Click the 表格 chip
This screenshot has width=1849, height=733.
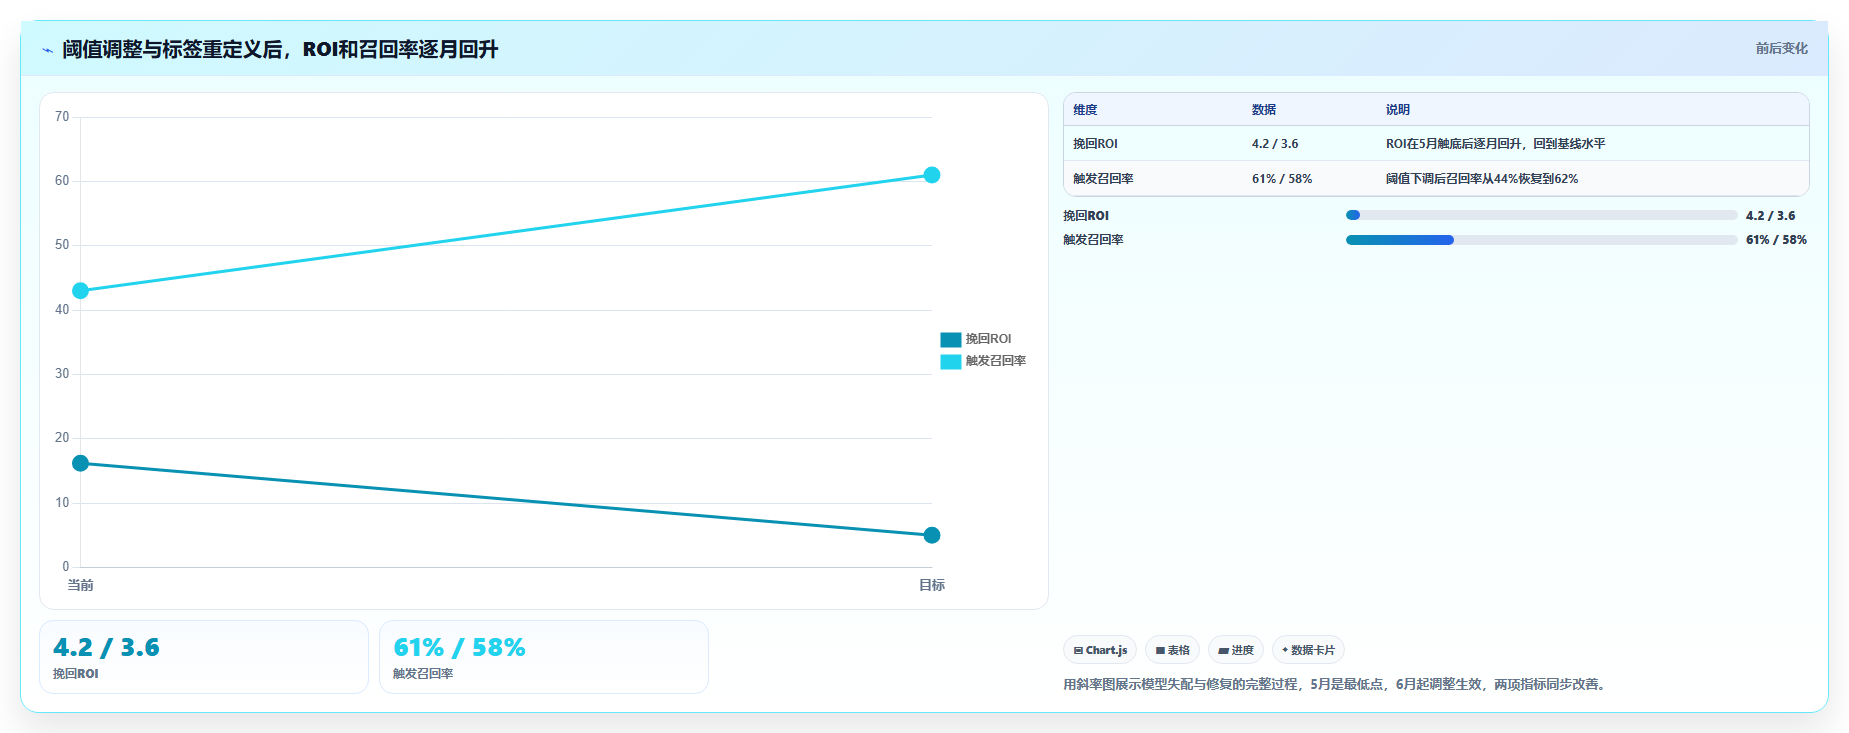pyautogui.click(x=1172, y=650)
